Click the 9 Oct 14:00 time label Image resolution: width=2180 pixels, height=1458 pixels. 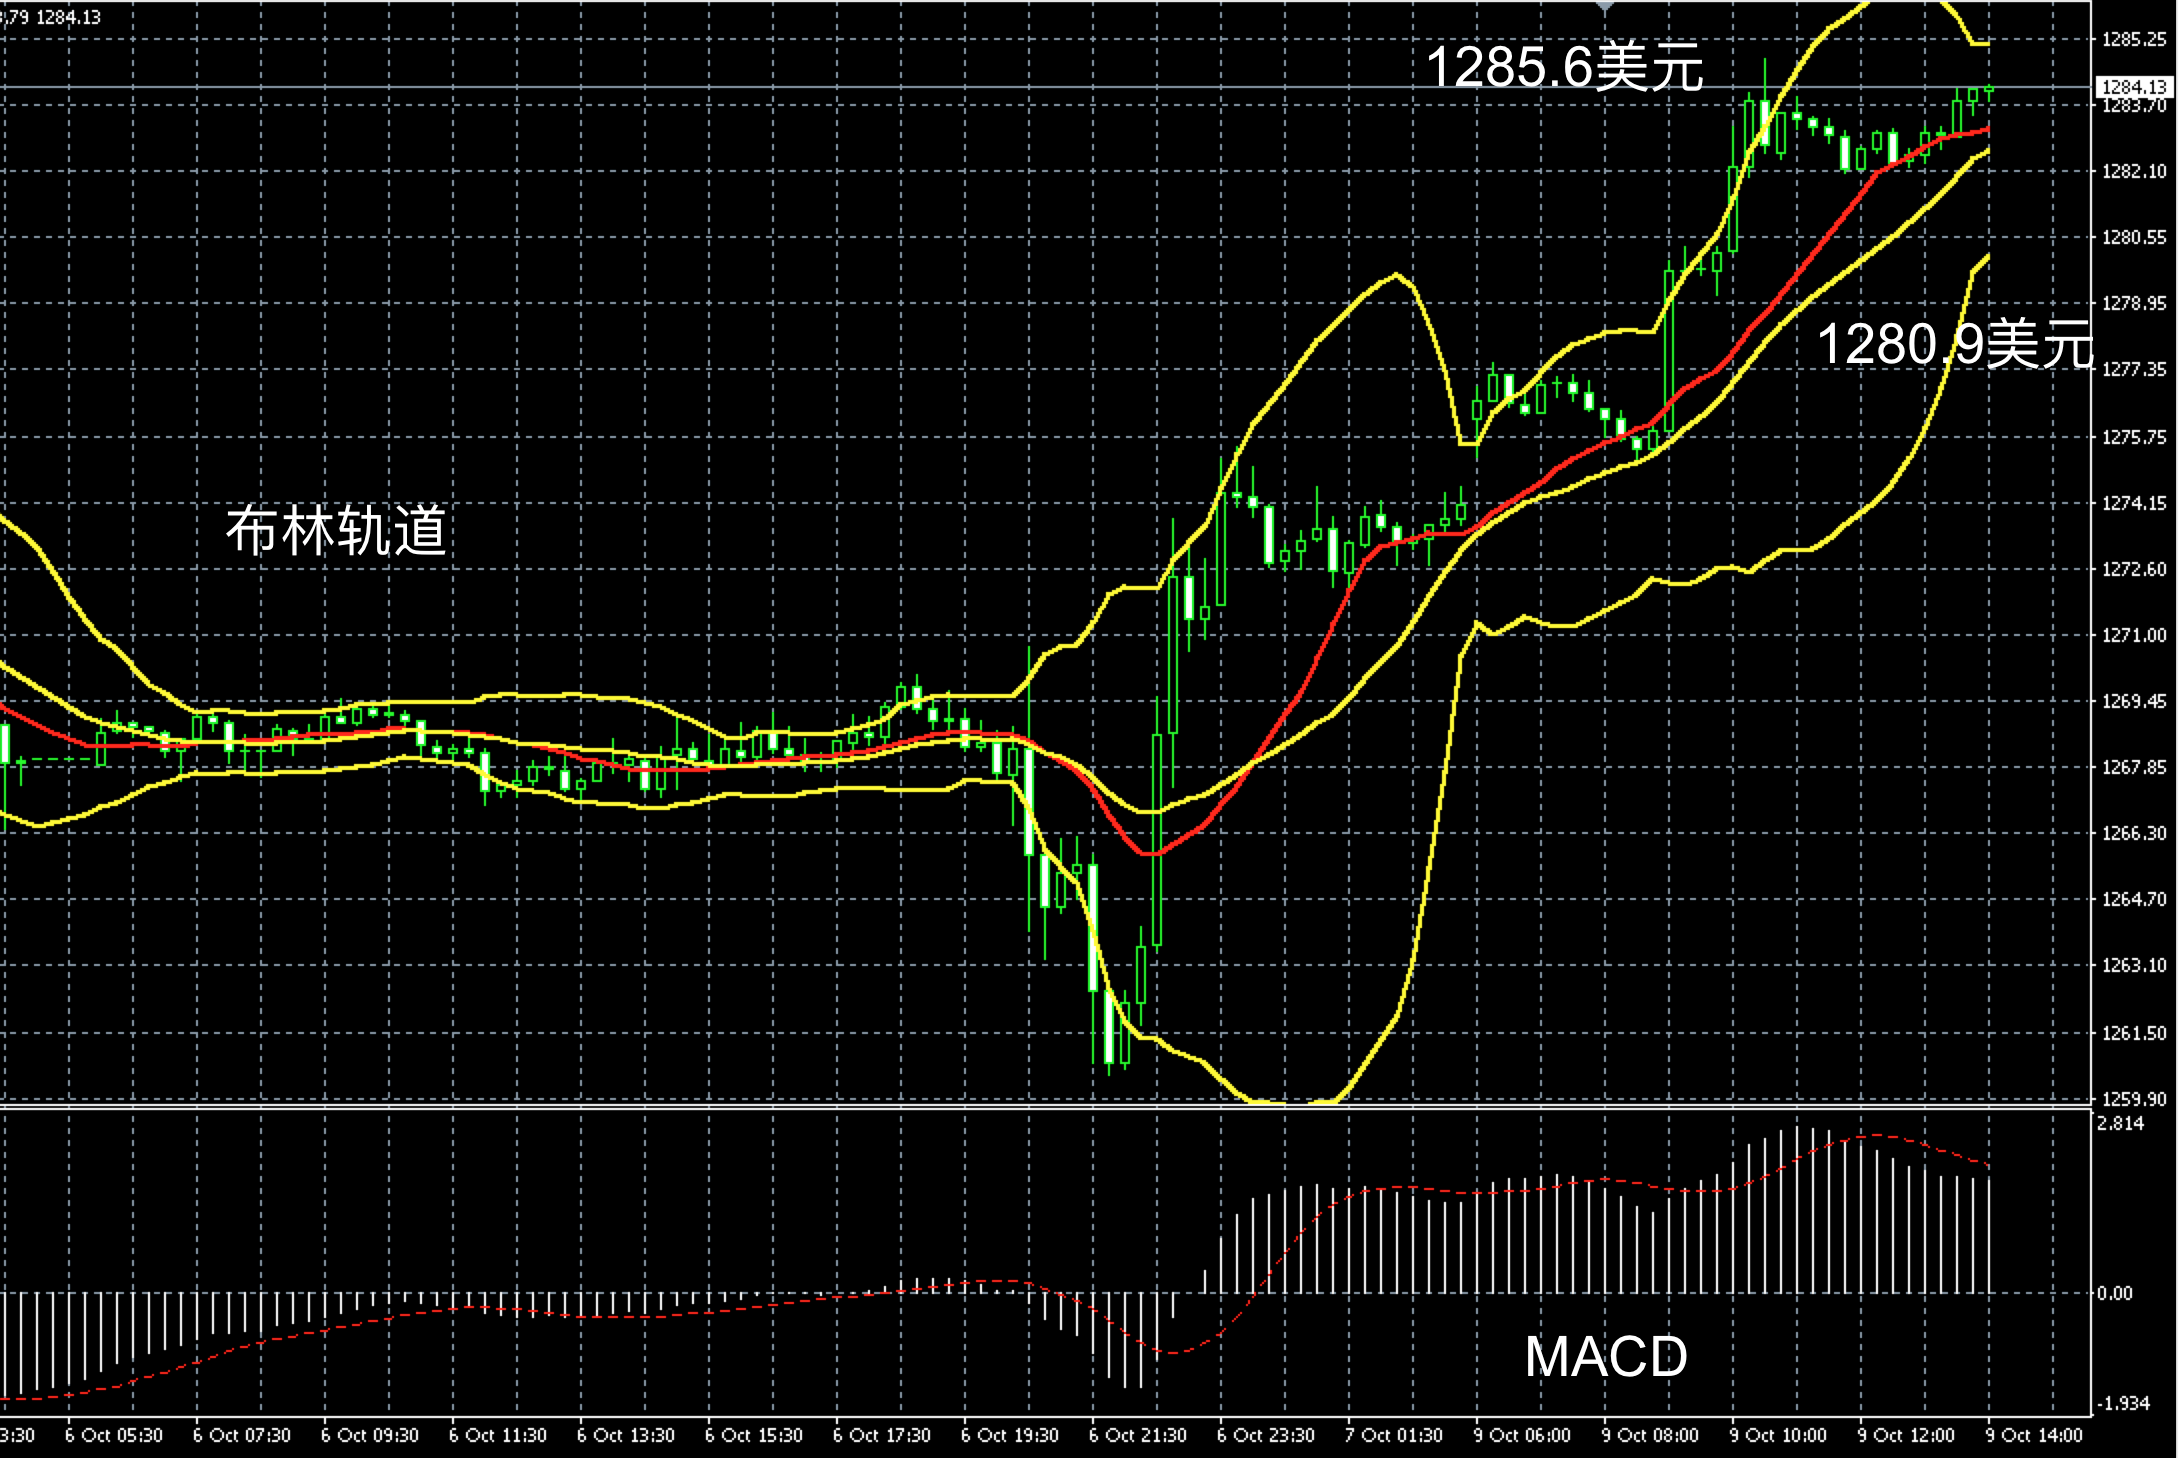[2035, 1435]
